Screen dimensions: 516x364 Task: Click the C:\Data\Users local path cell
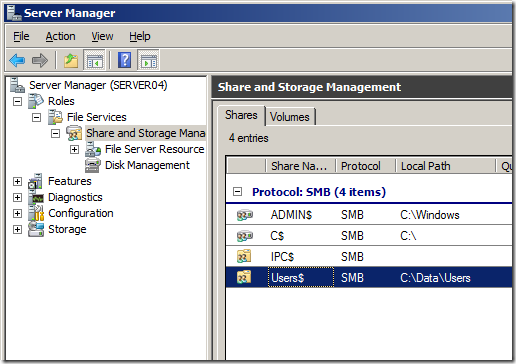click(x=435, y=278)
